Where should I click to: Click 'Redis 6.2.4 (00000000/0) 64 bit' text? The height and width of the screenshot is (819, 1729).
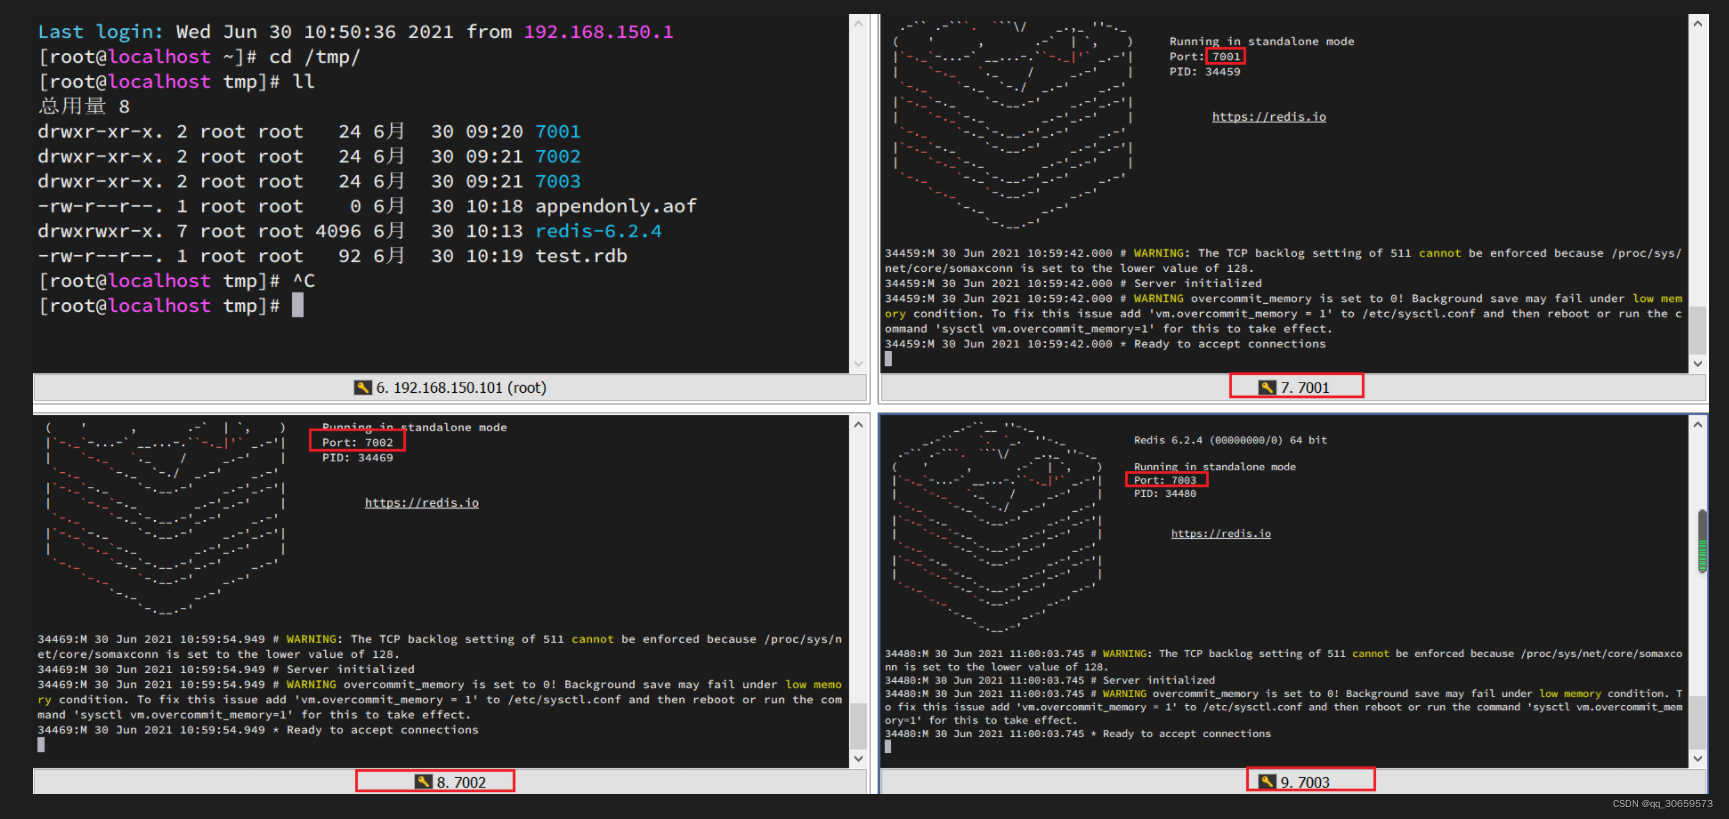1231,440
